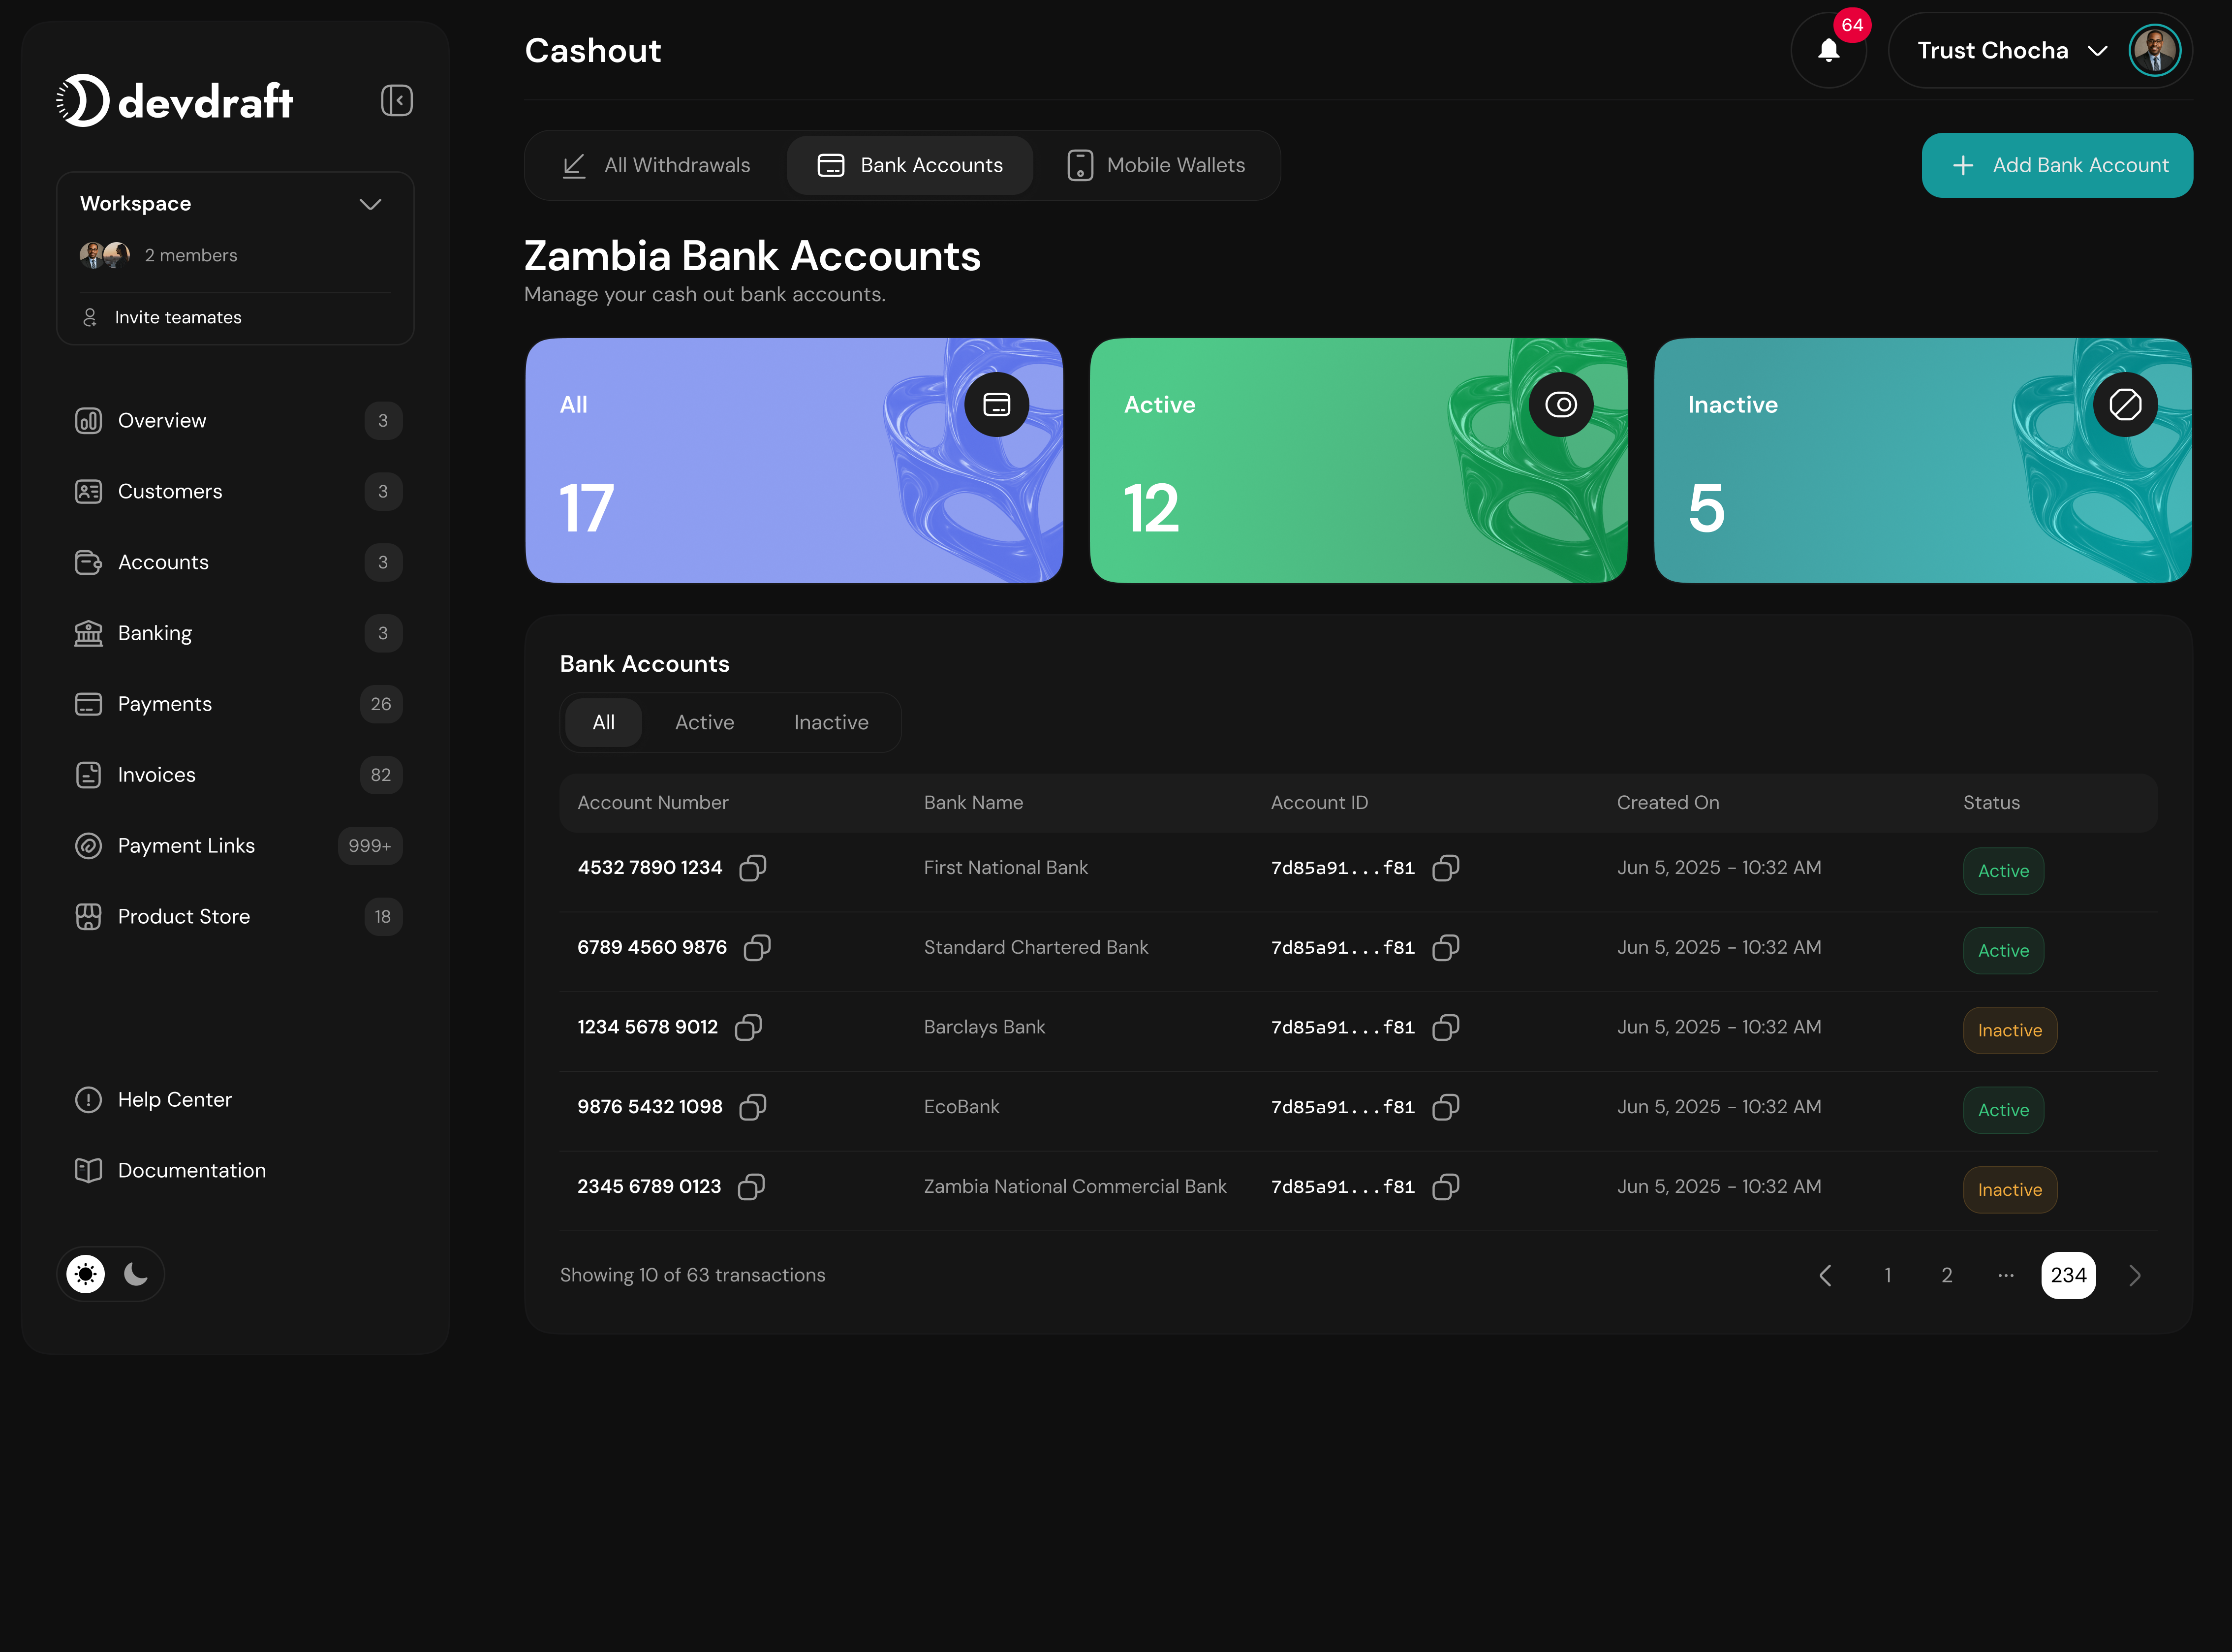Collapse the sidebar with the panel icon
Viewport: 2232px width, 1652px height.
point(396,99)
